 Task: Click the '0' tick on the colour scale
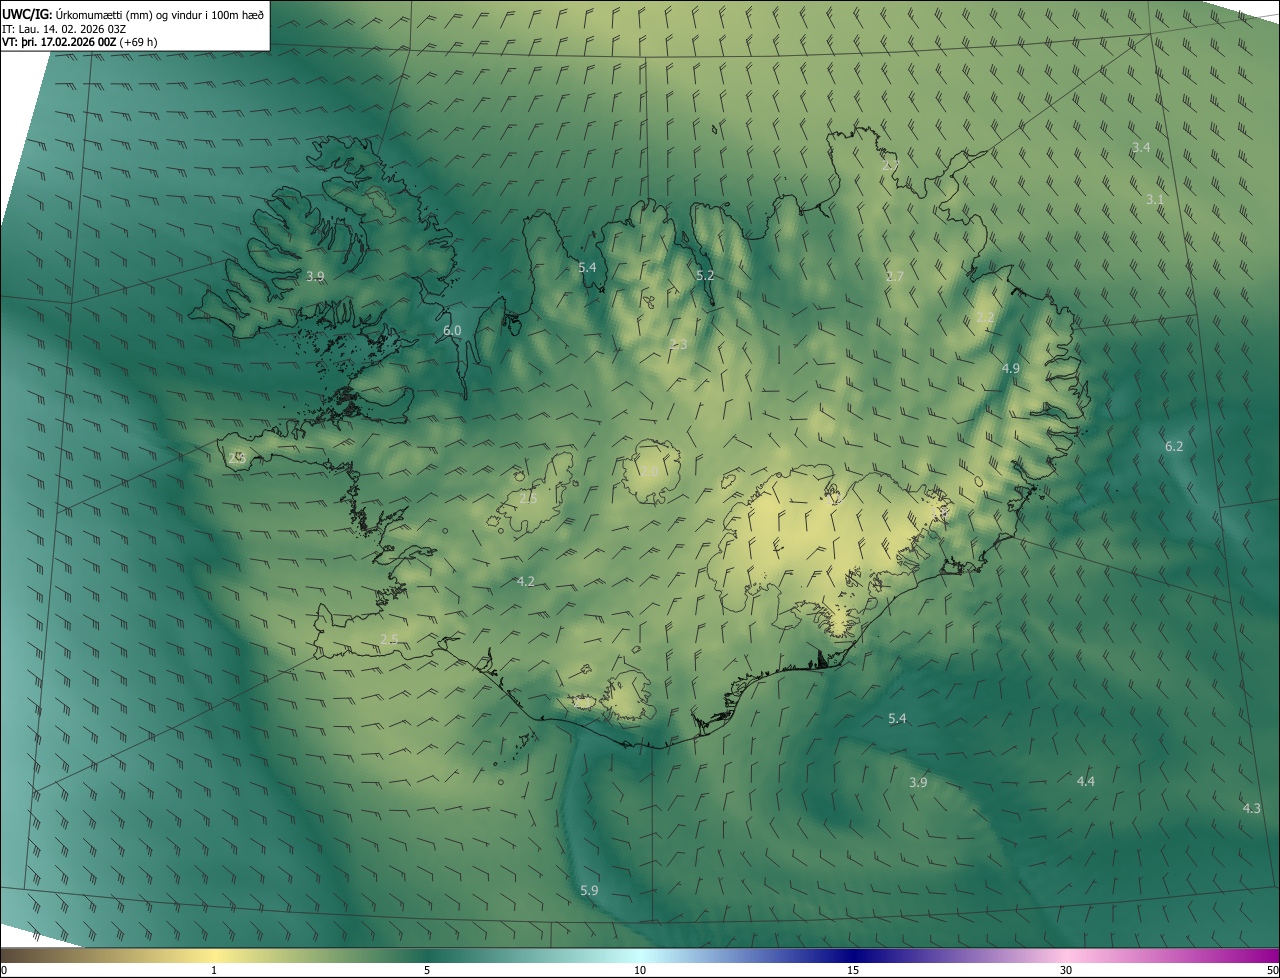[x=3, y=970]
